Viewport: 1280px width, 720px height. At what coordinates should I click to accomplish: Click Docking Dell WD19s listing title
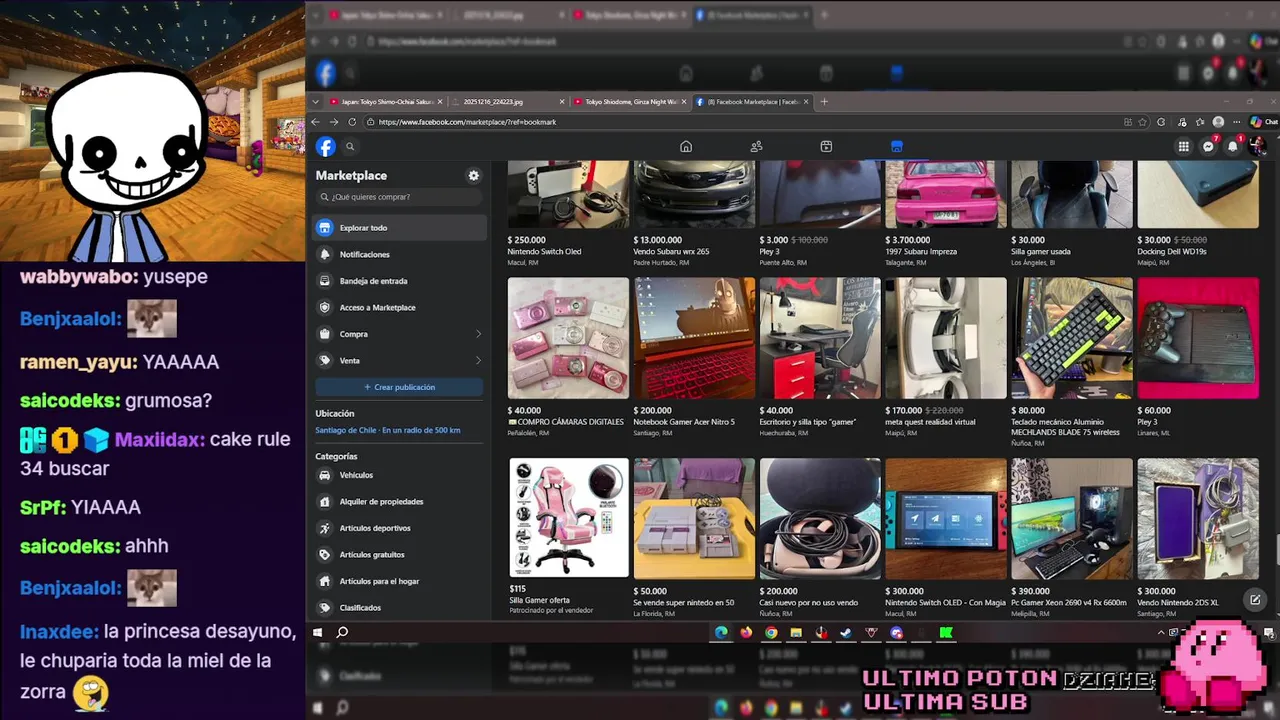(x=1174, y=252)
